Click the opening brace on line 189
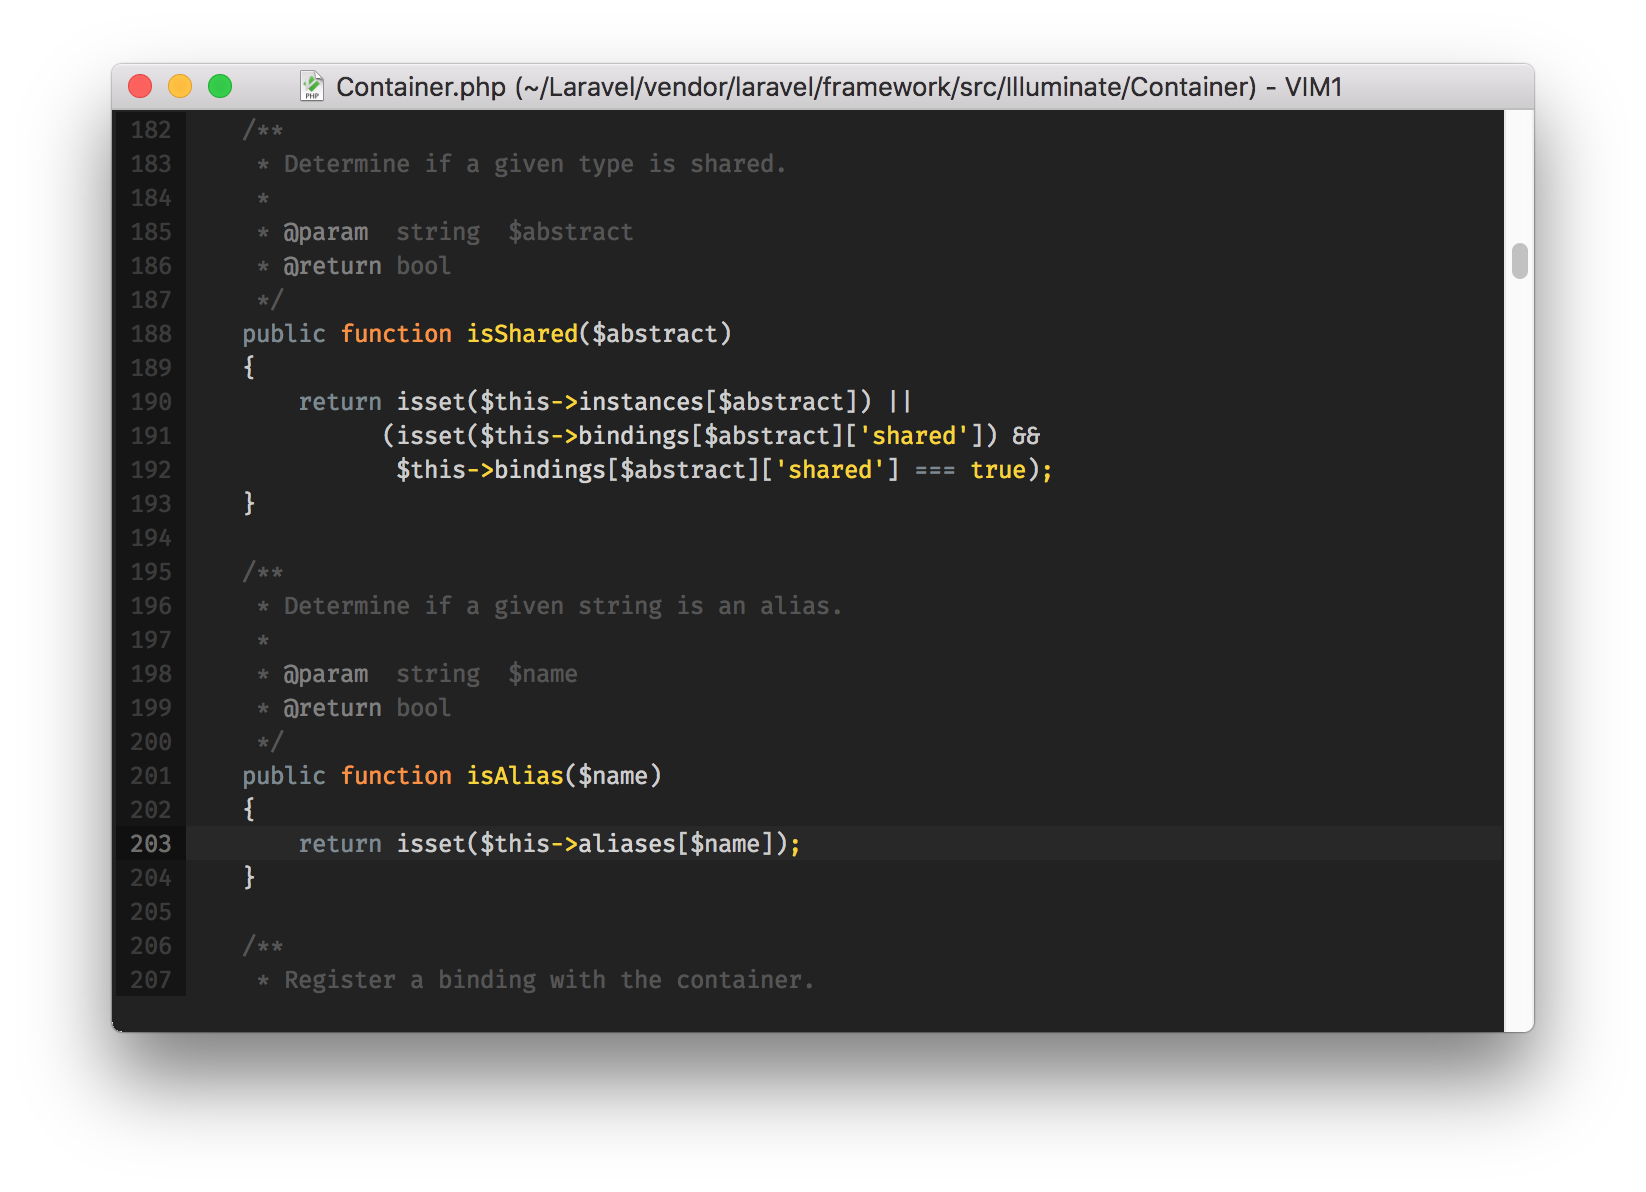 tap(249, 368)
